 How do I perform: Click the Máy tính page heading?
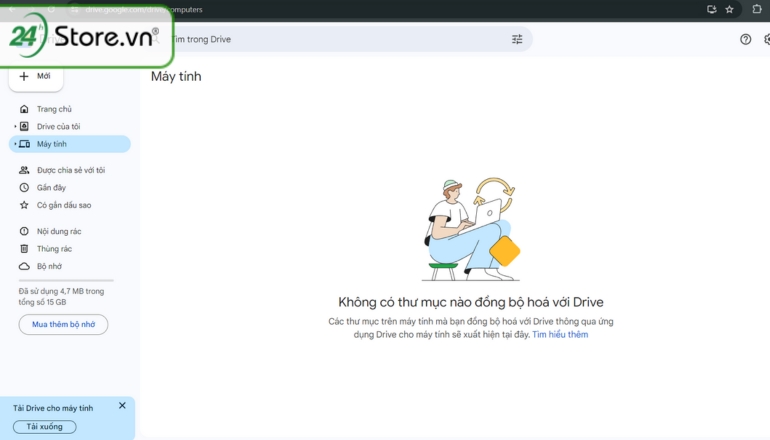(x=176, y=77)
